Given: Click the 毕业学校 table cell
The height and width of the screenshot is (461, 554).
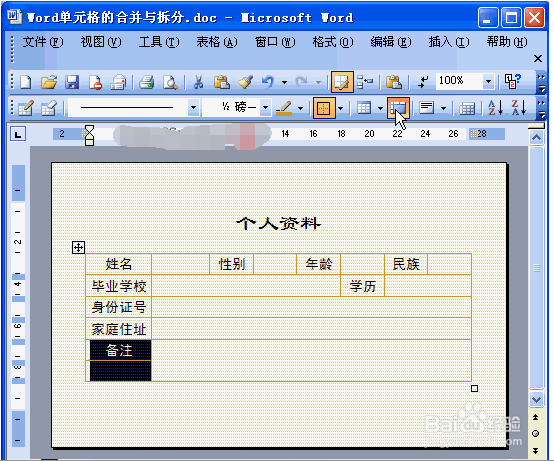Looking at the screenshot, I should [119, 286].
